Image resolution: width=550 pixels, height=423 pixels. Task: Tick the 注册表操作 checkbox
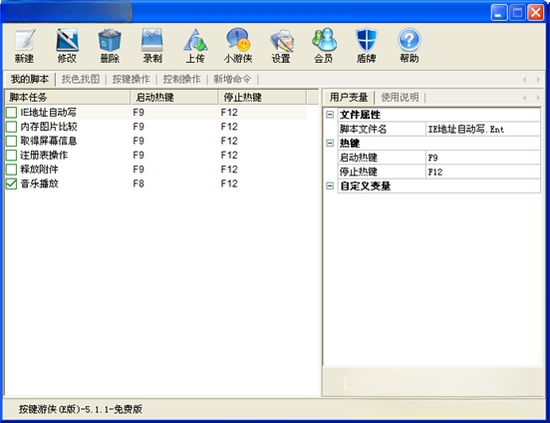click(x=12, y=155)
